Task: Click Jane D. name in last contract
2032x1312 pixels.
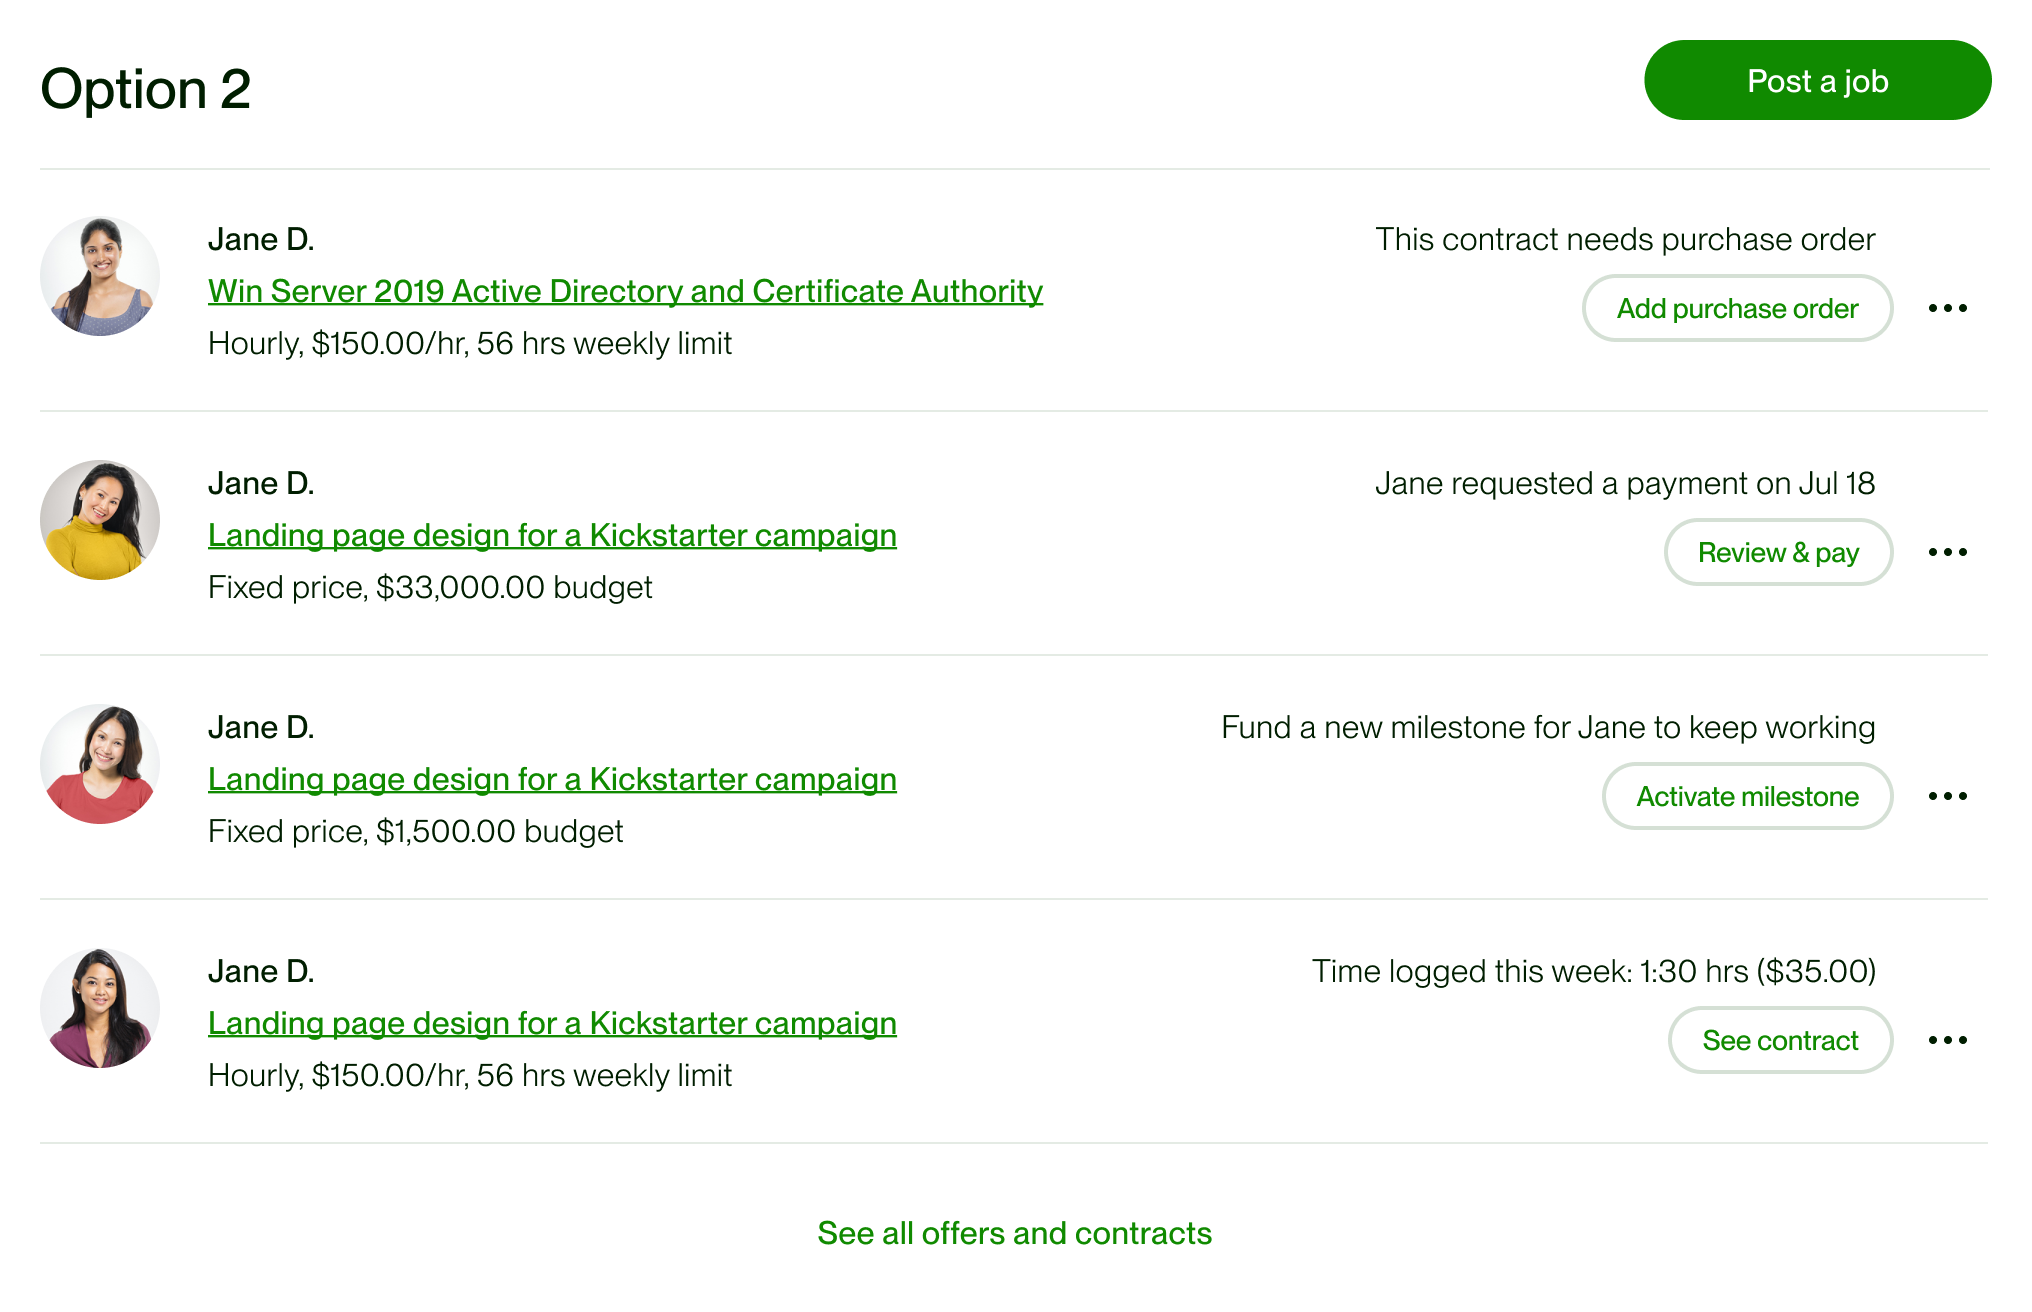Action: pyautogui.click(x=261, y=971)
